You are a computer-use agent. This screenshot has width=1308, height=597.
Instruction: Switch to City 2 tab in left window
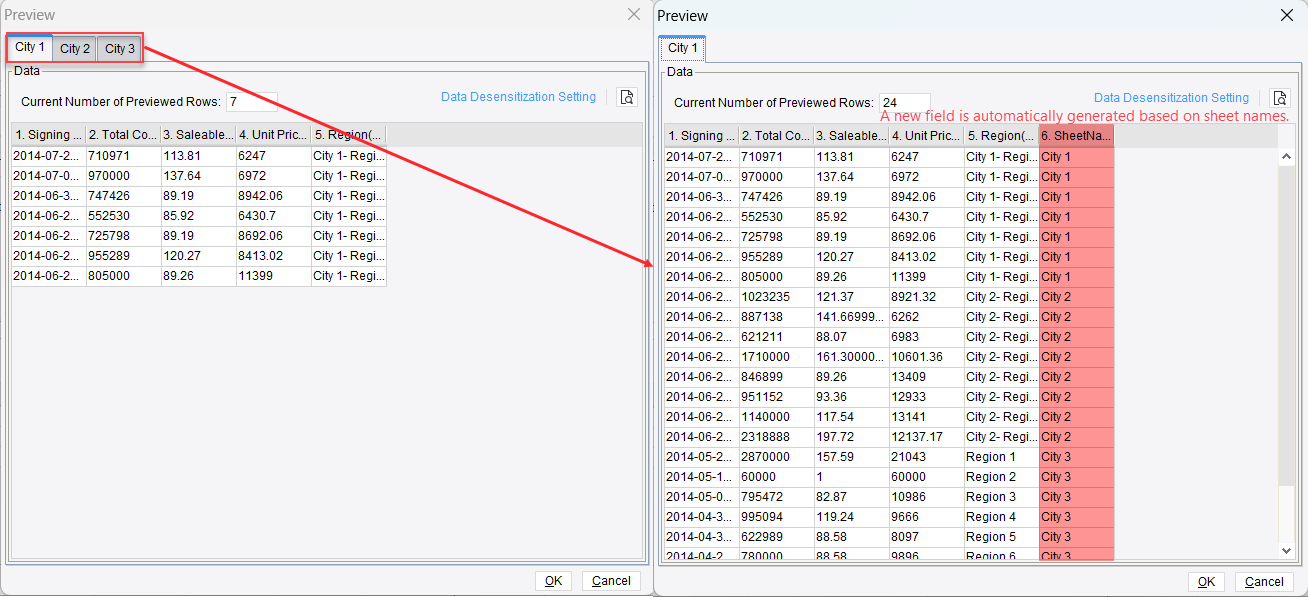click(75, 49)
